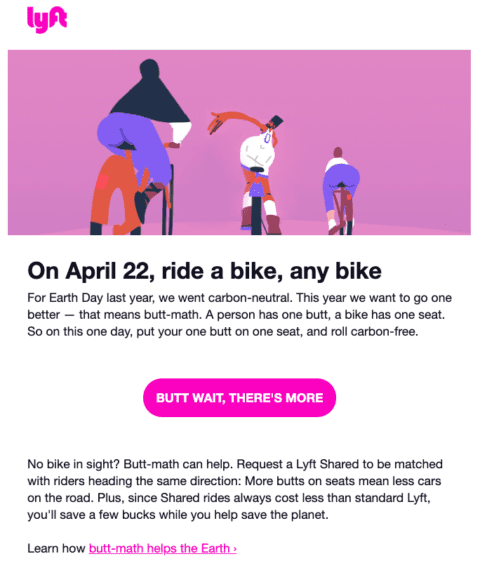Image resolution: width=480 pixels, height=568 pixels.
Task: Click the "roll carbon-free" sentence line
Action: [x=223, y=331]
